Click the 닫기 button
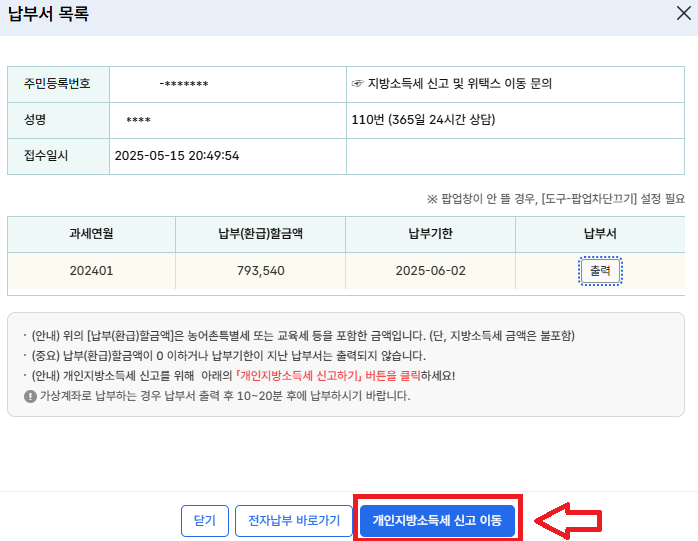Viewport: 698px width, 541px height. (x=205, y=521)
